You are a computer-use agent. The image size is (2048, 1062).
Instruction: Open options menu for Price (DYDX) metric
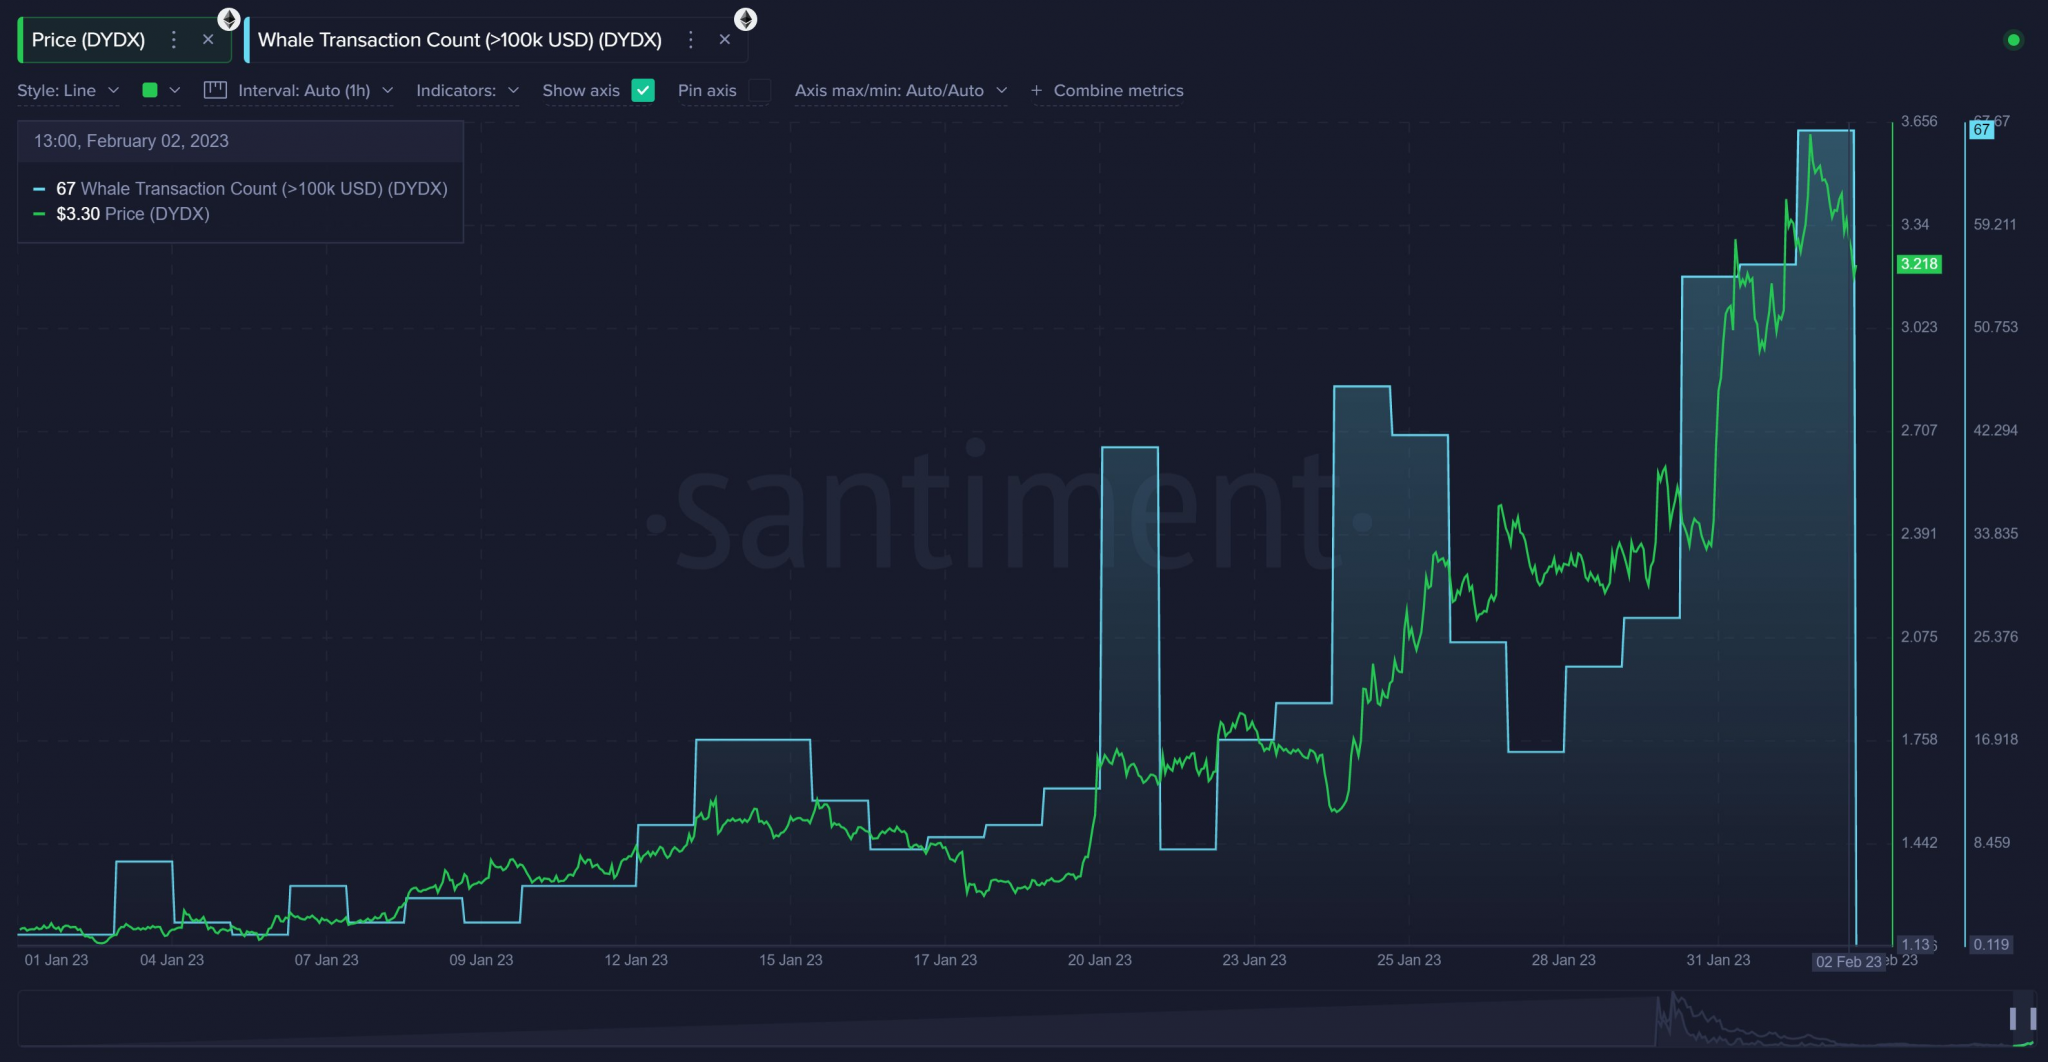coord(174,40)
